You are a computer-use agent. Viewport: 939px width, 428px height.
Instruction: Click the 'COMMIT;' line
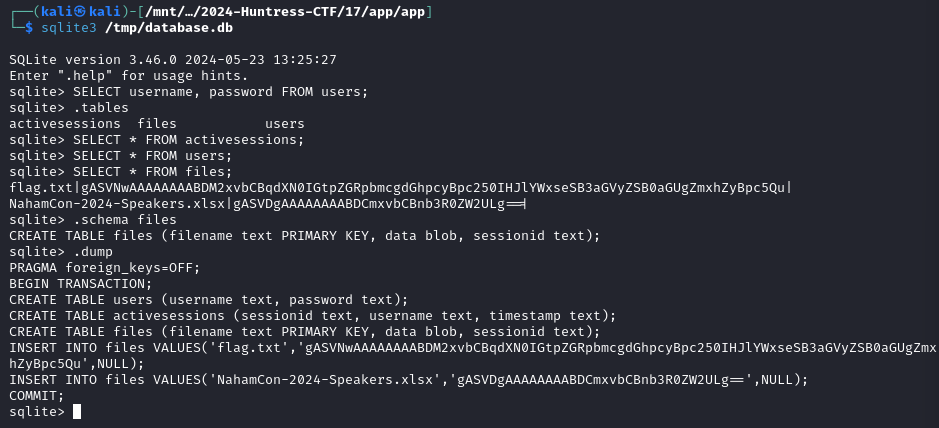37,395
